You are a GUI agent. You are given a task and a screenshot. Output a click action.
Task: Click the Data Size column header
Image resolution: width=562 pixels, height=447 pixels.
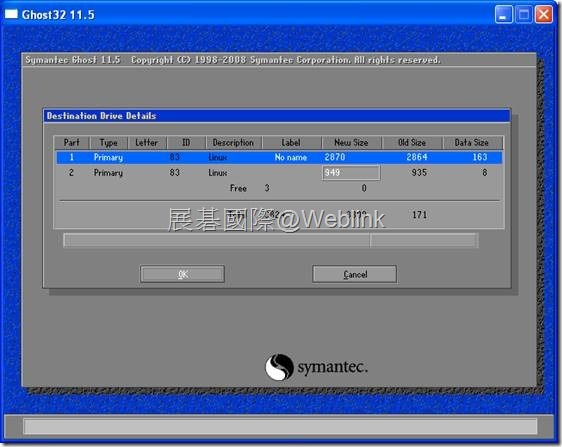tap(472, 143)
